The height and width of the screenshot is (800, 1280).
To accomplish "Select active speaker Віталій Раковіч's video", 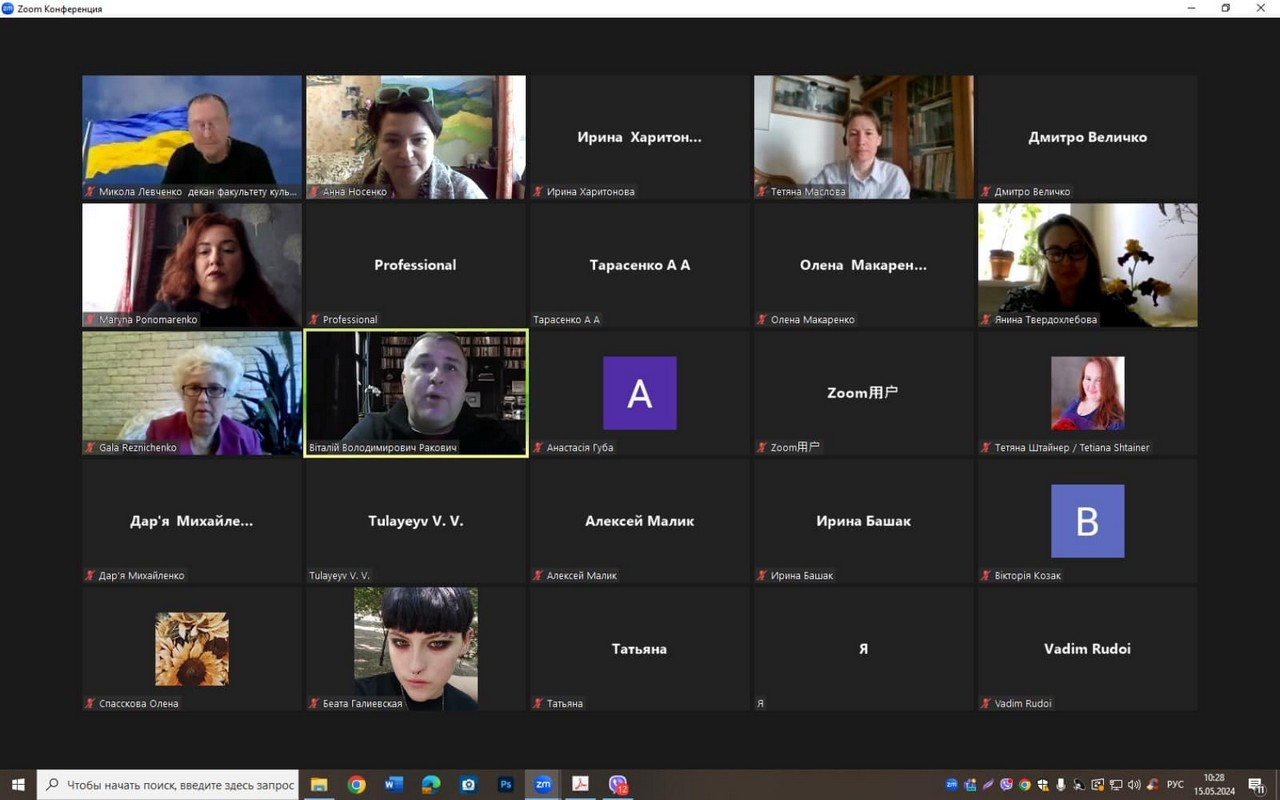I will tap(416, 393).
